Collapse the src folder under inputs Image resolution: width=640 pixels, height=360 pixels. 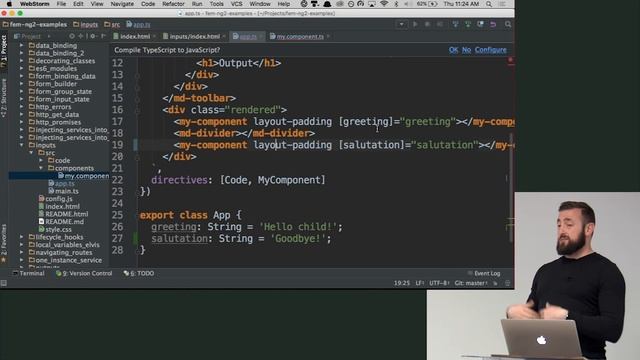click(31, 153)
